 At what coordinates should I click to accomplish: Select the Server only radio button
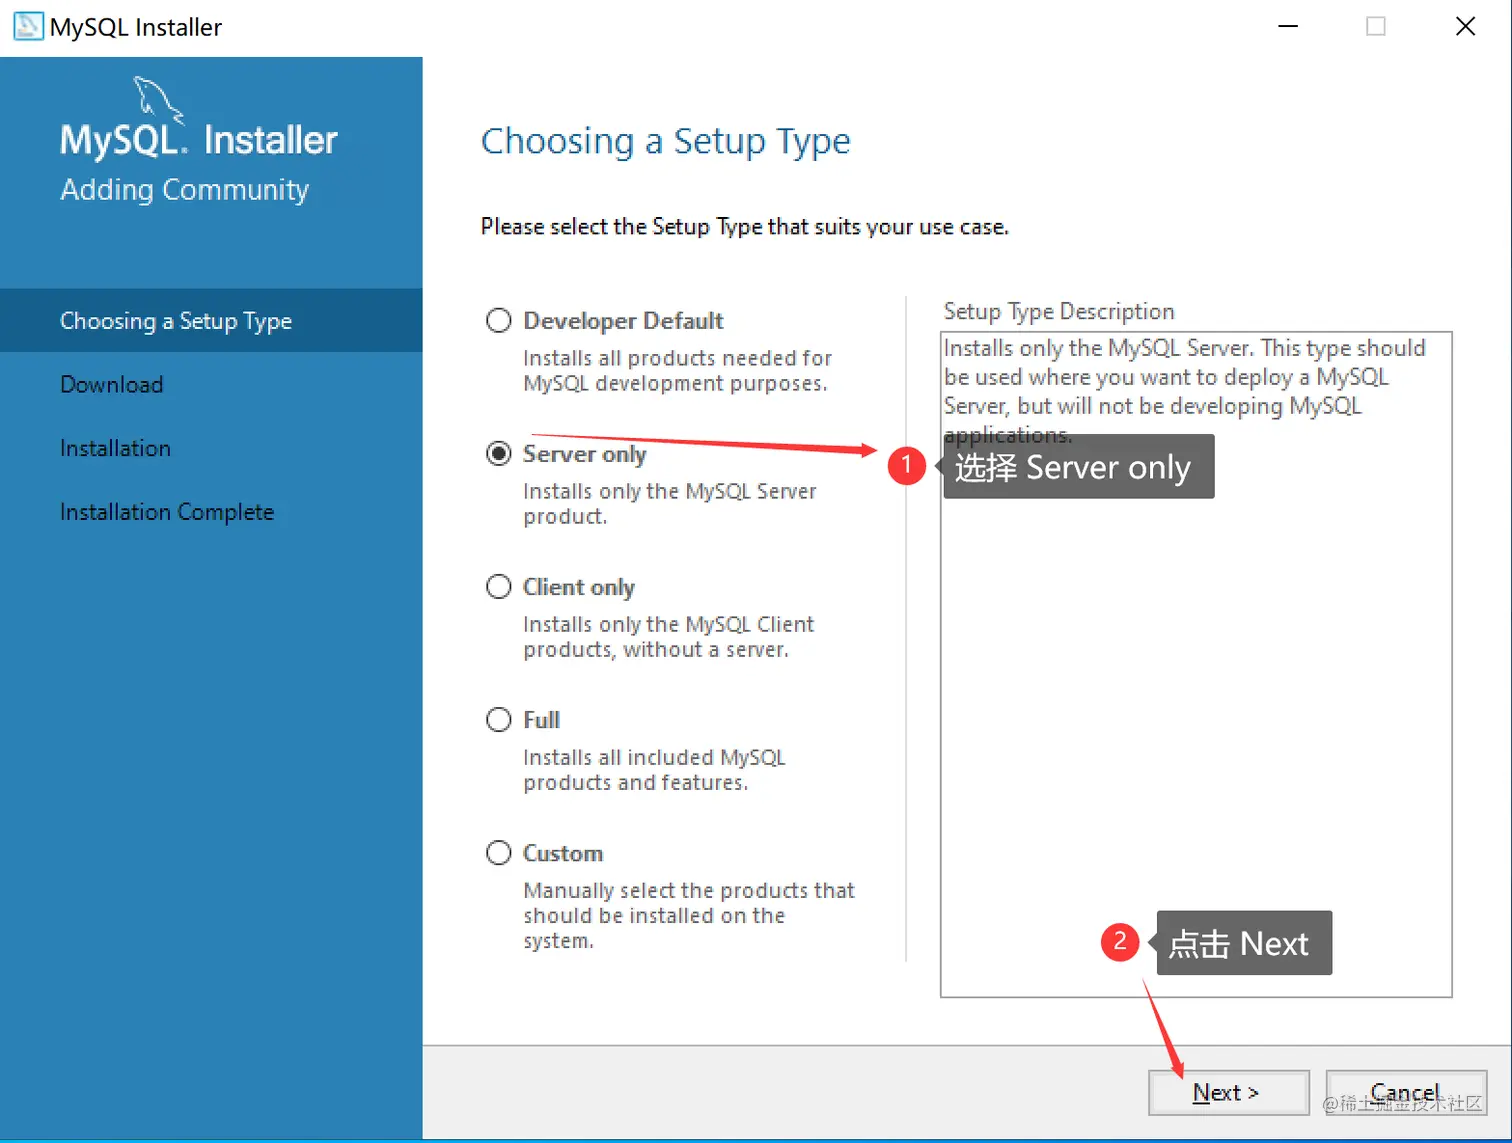point(499,454)
